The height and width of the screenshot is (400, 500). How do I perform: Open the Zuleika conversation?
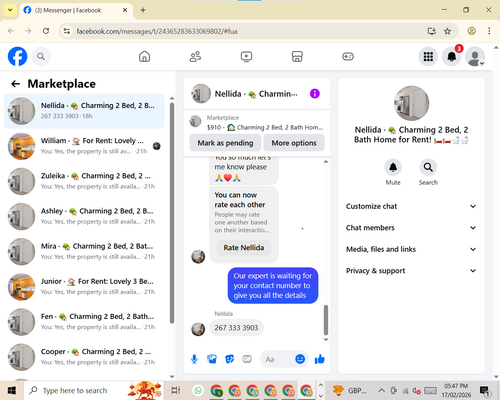(84, 181)
